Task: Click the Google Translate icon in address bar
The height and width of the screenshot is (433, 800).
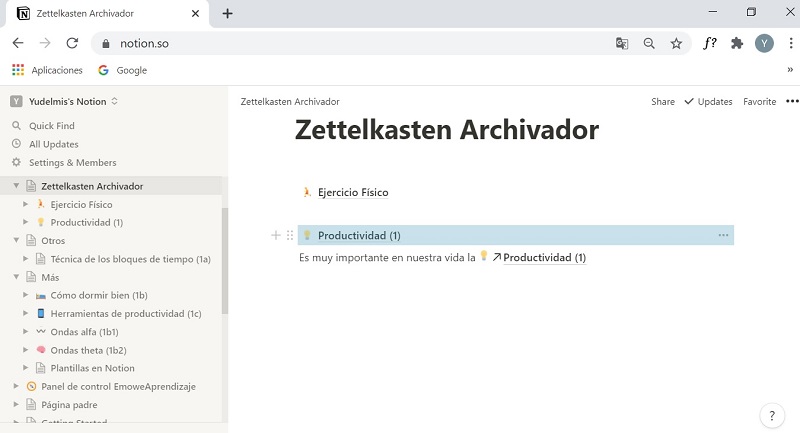Action: point(621,43)
